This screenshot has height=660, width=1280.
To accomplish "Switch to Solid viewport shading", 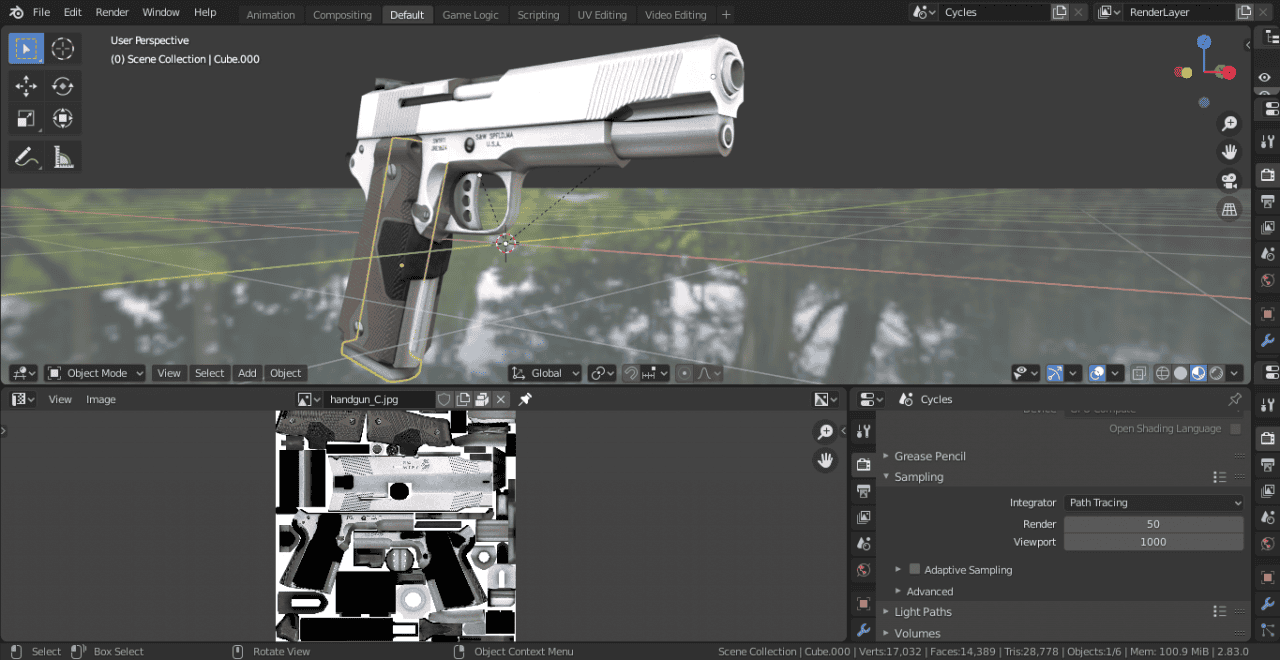I will click(x=1180, y=373).
